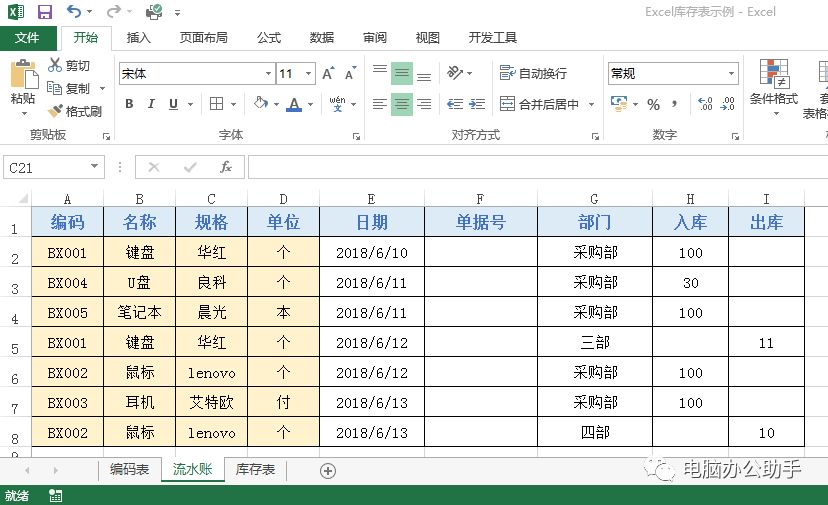The height and width of the screenshot is (505, 828).
Task: Open the 库存表 sheet tab
Action: coord(256,469)
